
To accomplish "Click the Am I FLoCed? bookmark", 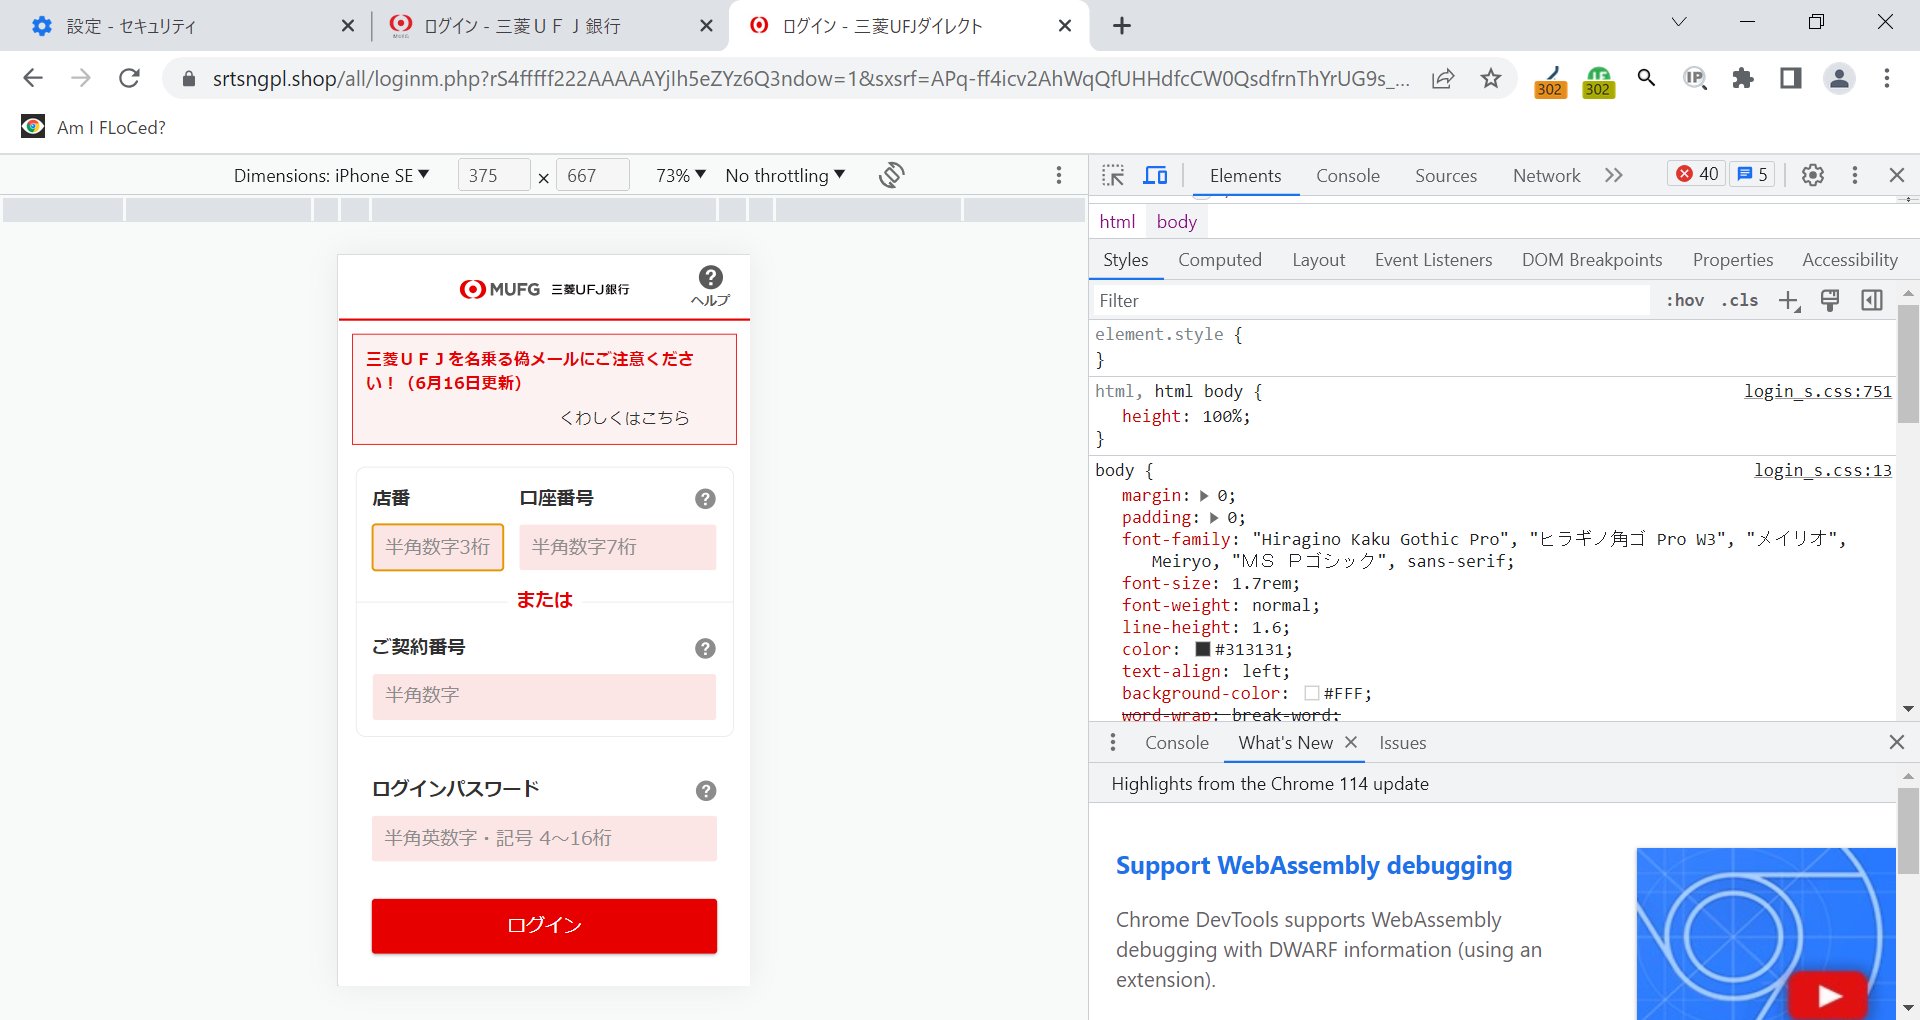I will 94,127.
